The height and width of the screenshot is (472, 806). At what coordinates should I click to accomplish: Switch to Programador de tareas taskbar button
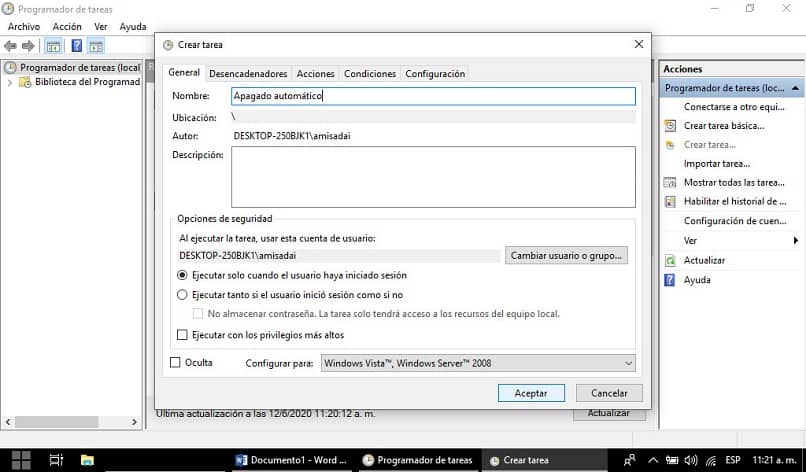[x=417, y=460]
